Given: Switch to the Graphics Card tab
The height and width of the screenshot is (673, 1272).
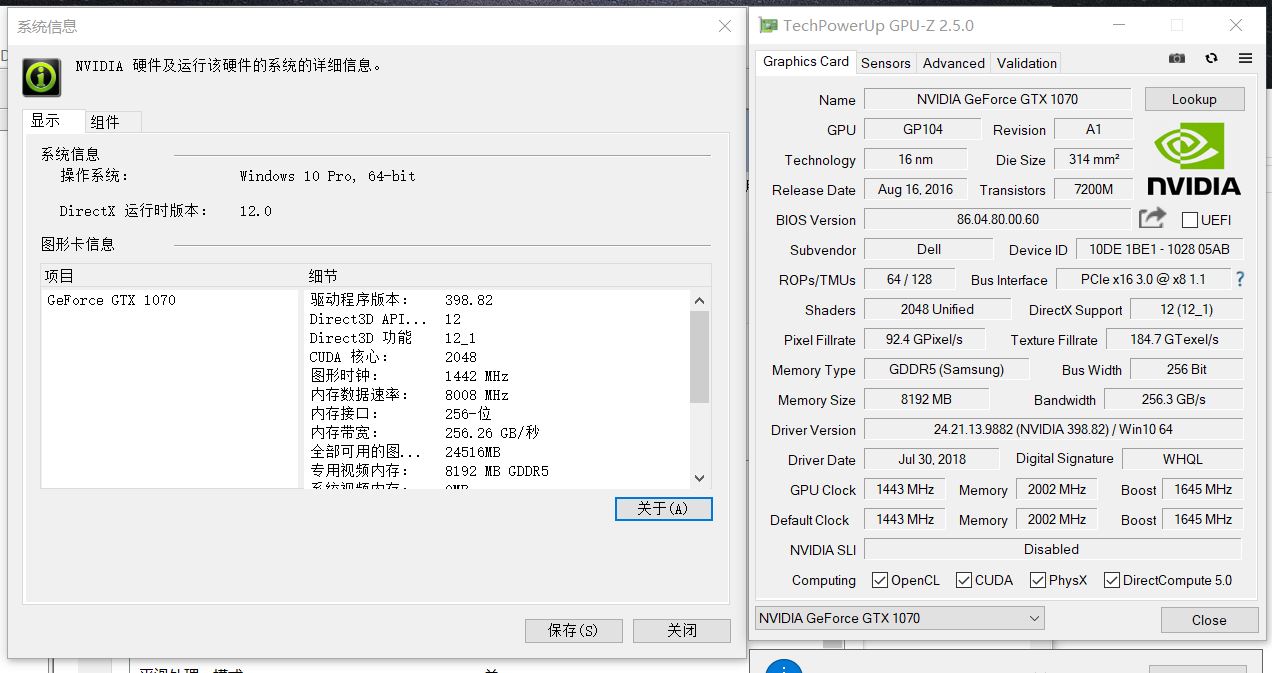Looking at the screenshot, I should [x=806, y=61].
